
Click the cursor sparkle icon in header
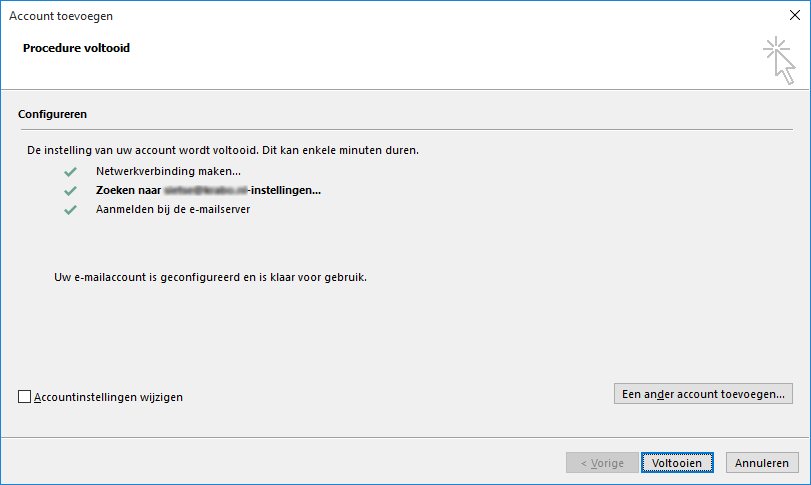point(777,58)
